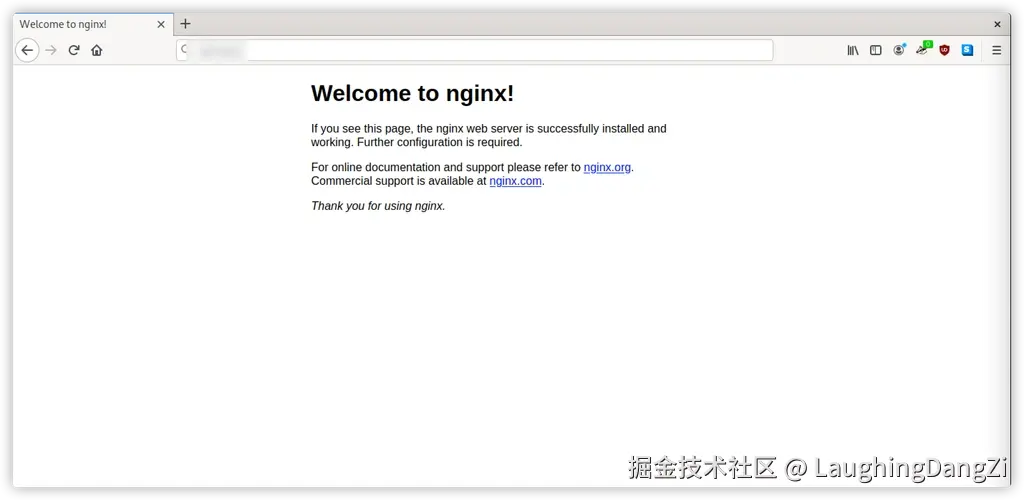Open the uBlock Origin shield extension
Screen dimensions: 1024x500
(x=944, y=50)
